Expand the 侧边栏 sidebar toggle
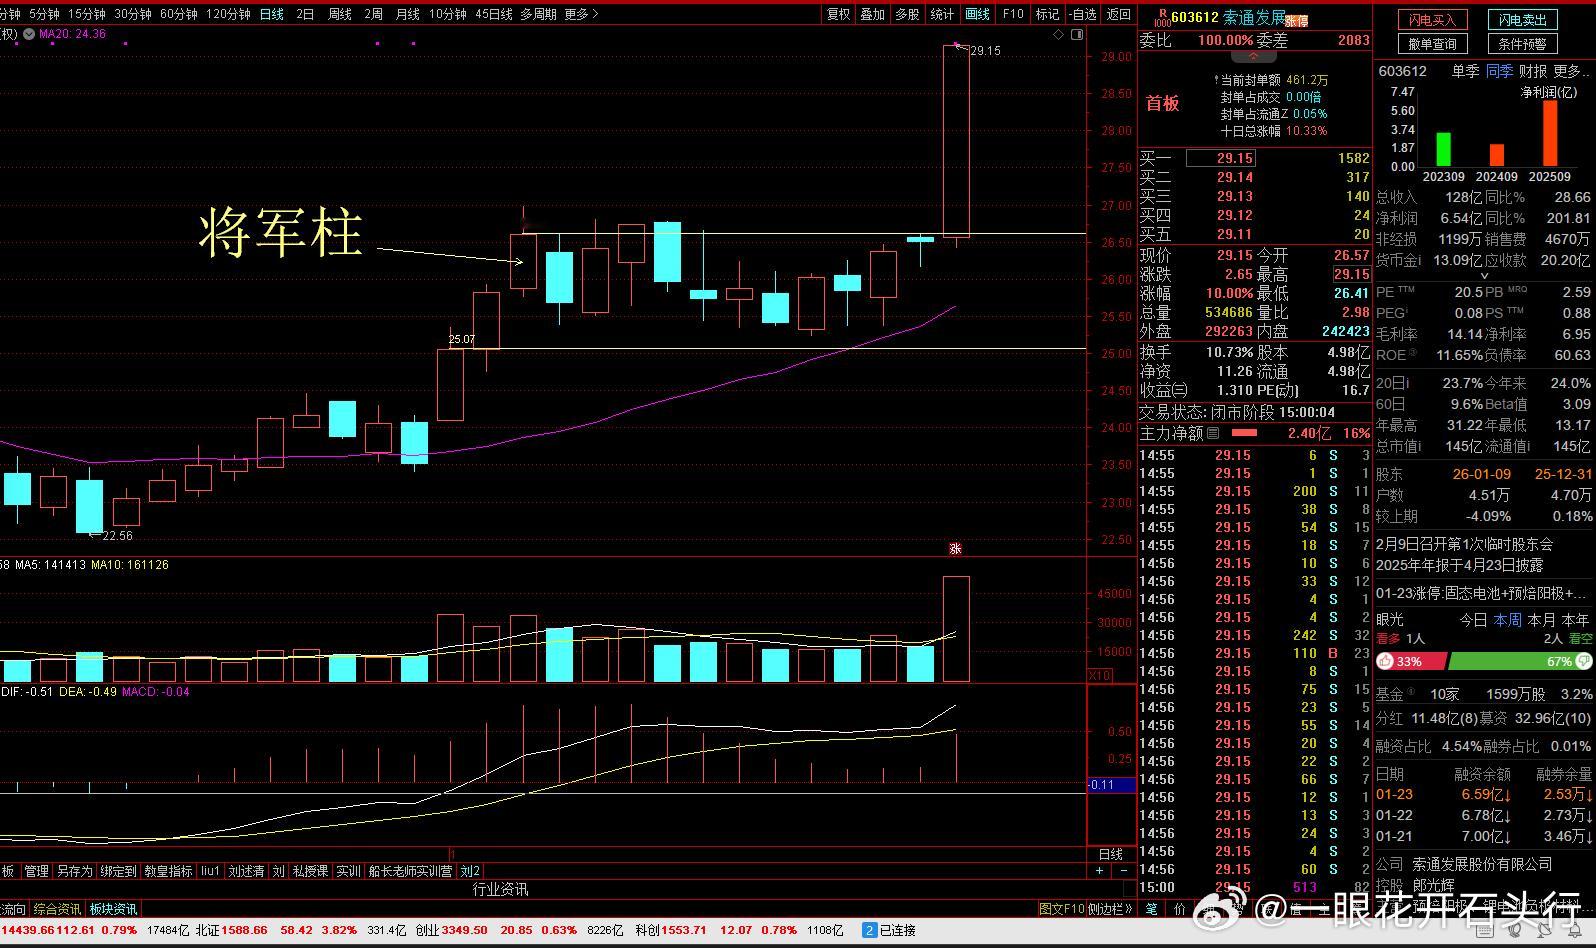 1110,909
